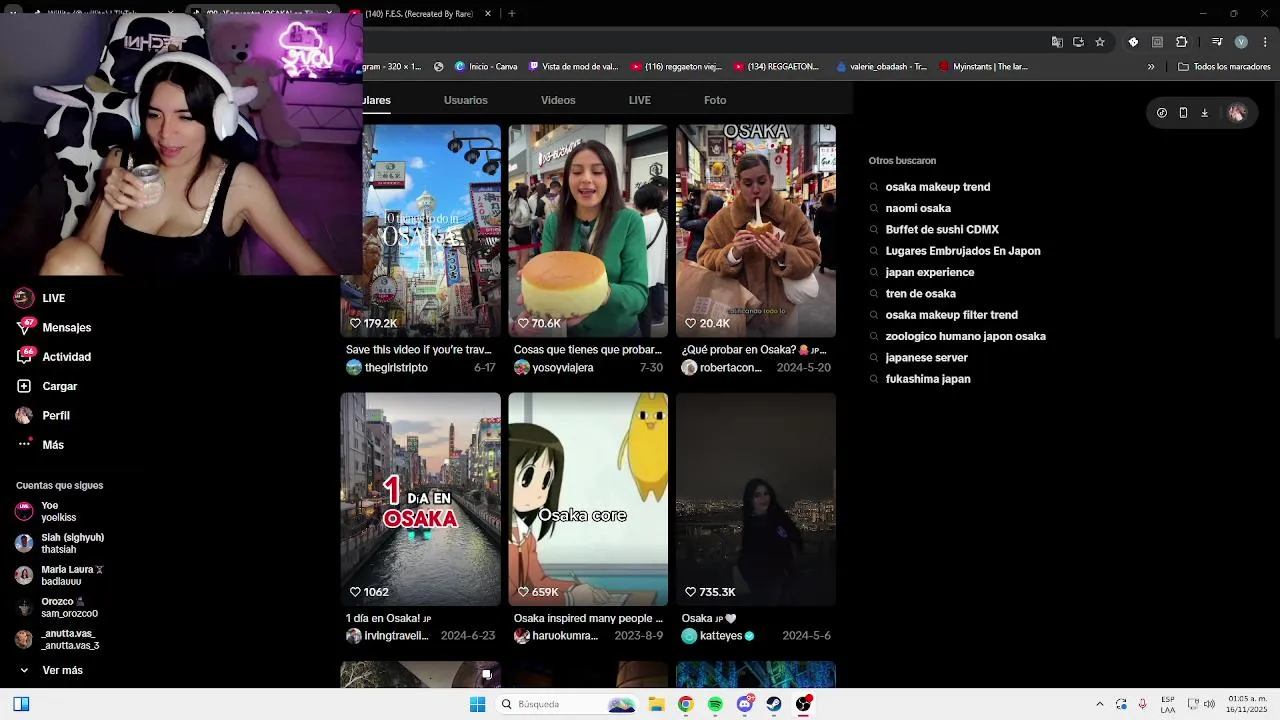Open Spotify from the taskbar
This screenshot has width=1280, height=720.
(x=715, y=704)
